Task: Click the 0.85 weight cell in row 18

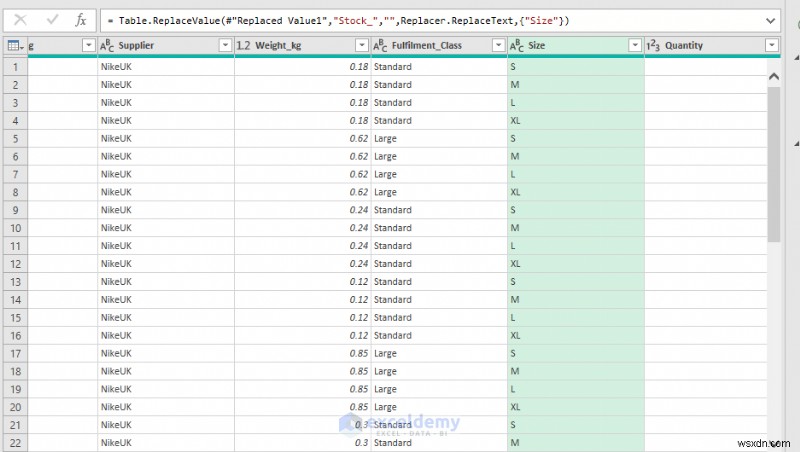Action: [303, 371]
